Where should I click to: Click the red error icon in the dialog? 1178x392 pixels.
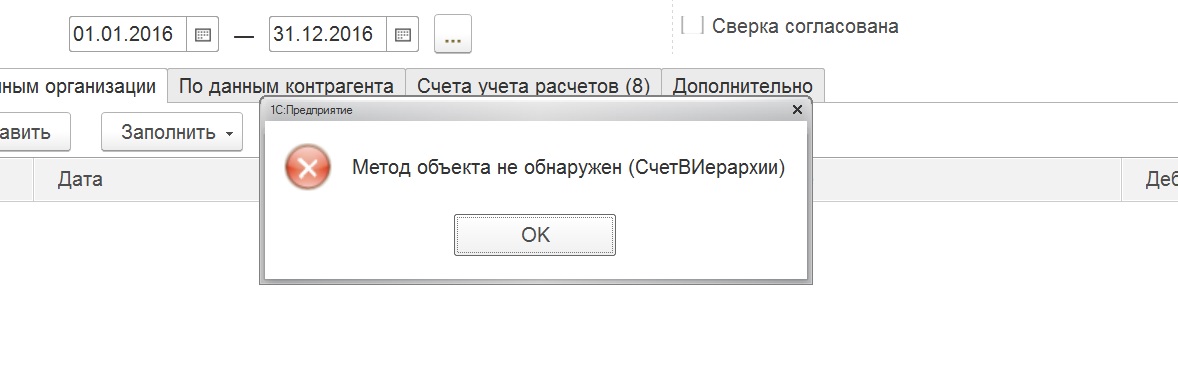(307, 167)
